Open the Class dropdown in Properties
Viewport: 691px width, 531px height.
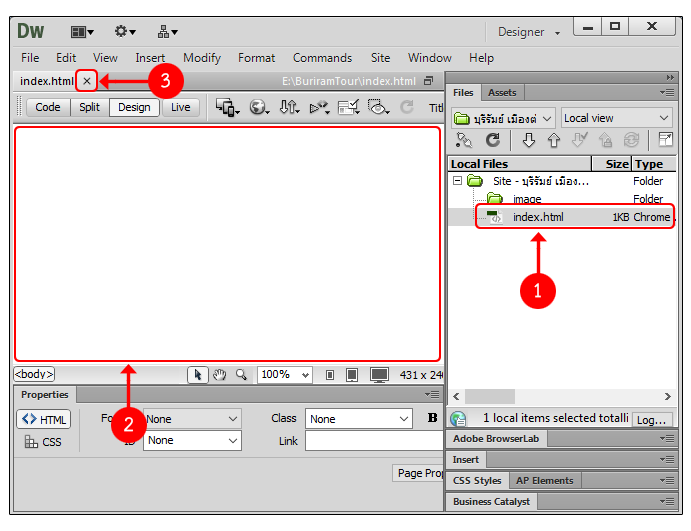(358, 419)
